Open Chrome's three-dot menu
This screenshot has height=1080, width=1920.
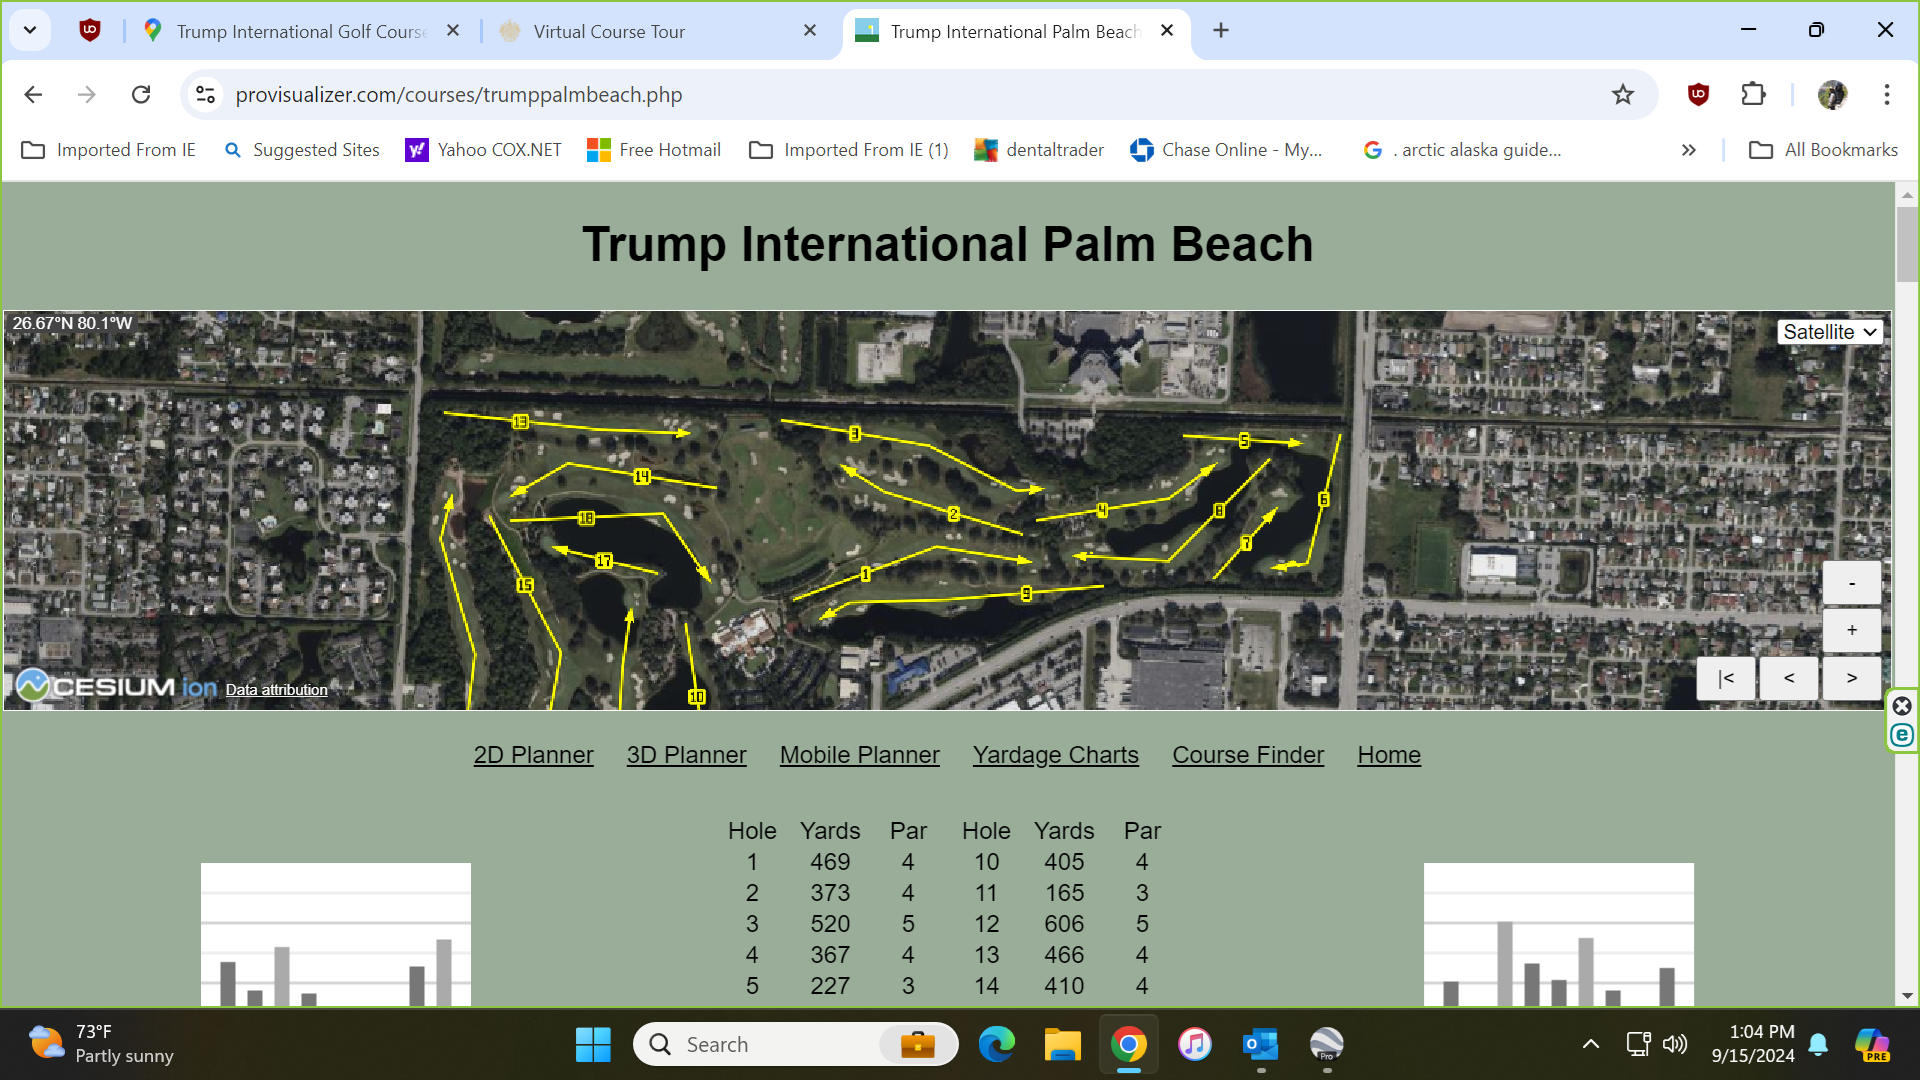pos(1886,94)
